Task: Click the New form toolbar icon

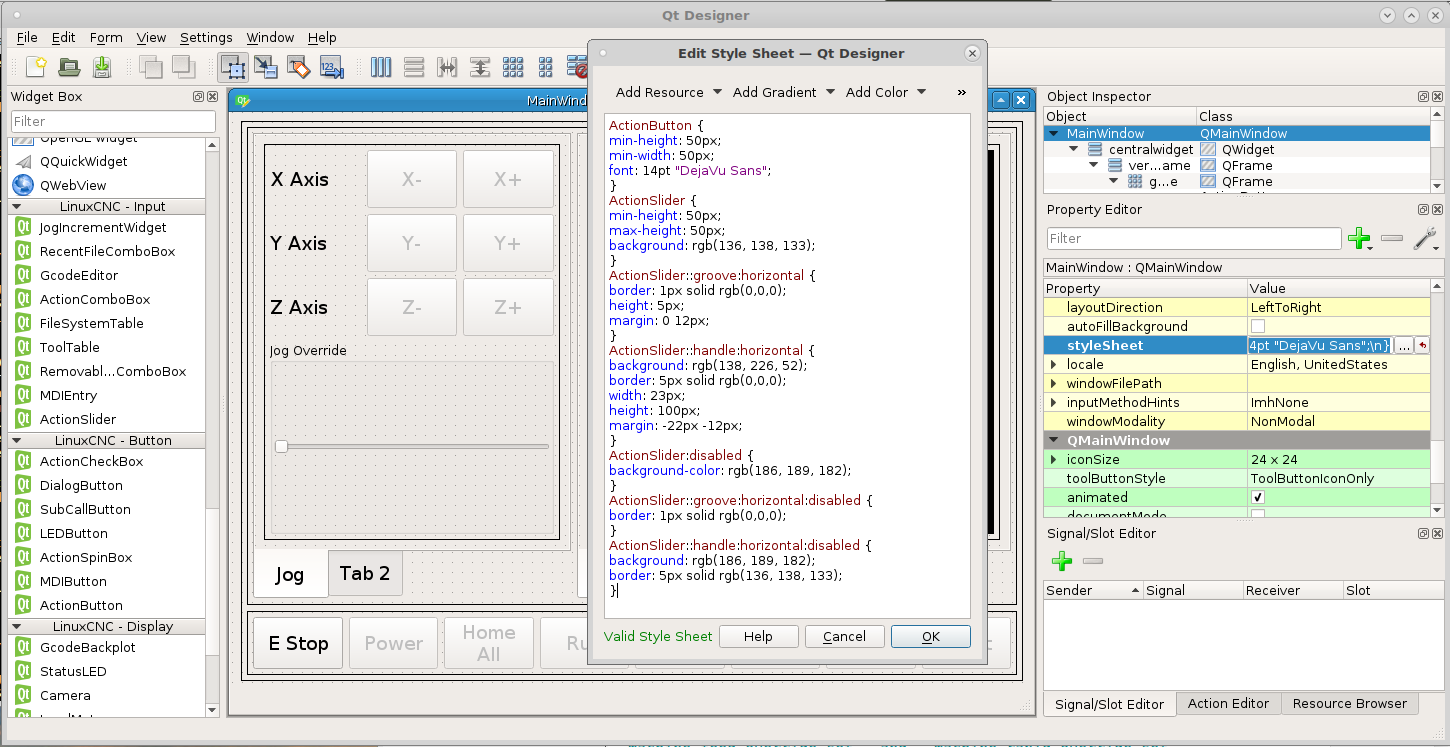Action: [x=36, y=67]
